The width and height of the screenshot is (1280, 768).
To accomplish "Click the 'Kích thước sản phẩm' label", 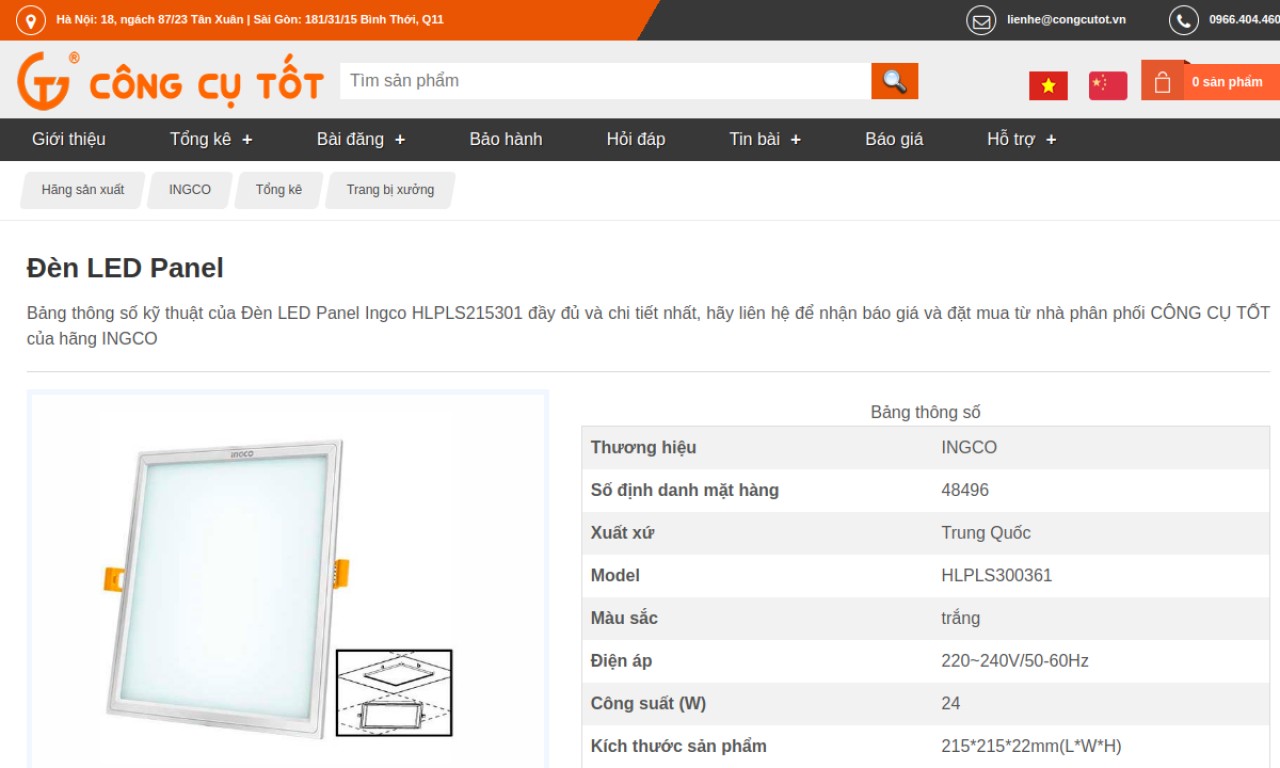I will (678, 746).
